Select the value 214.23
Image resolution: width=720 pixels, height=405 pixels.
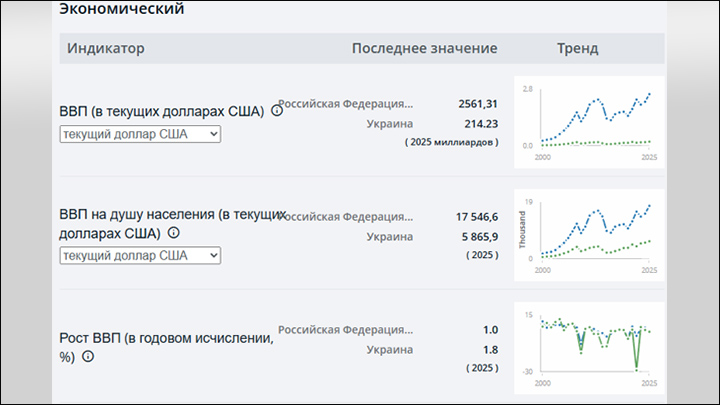[481, 124]
